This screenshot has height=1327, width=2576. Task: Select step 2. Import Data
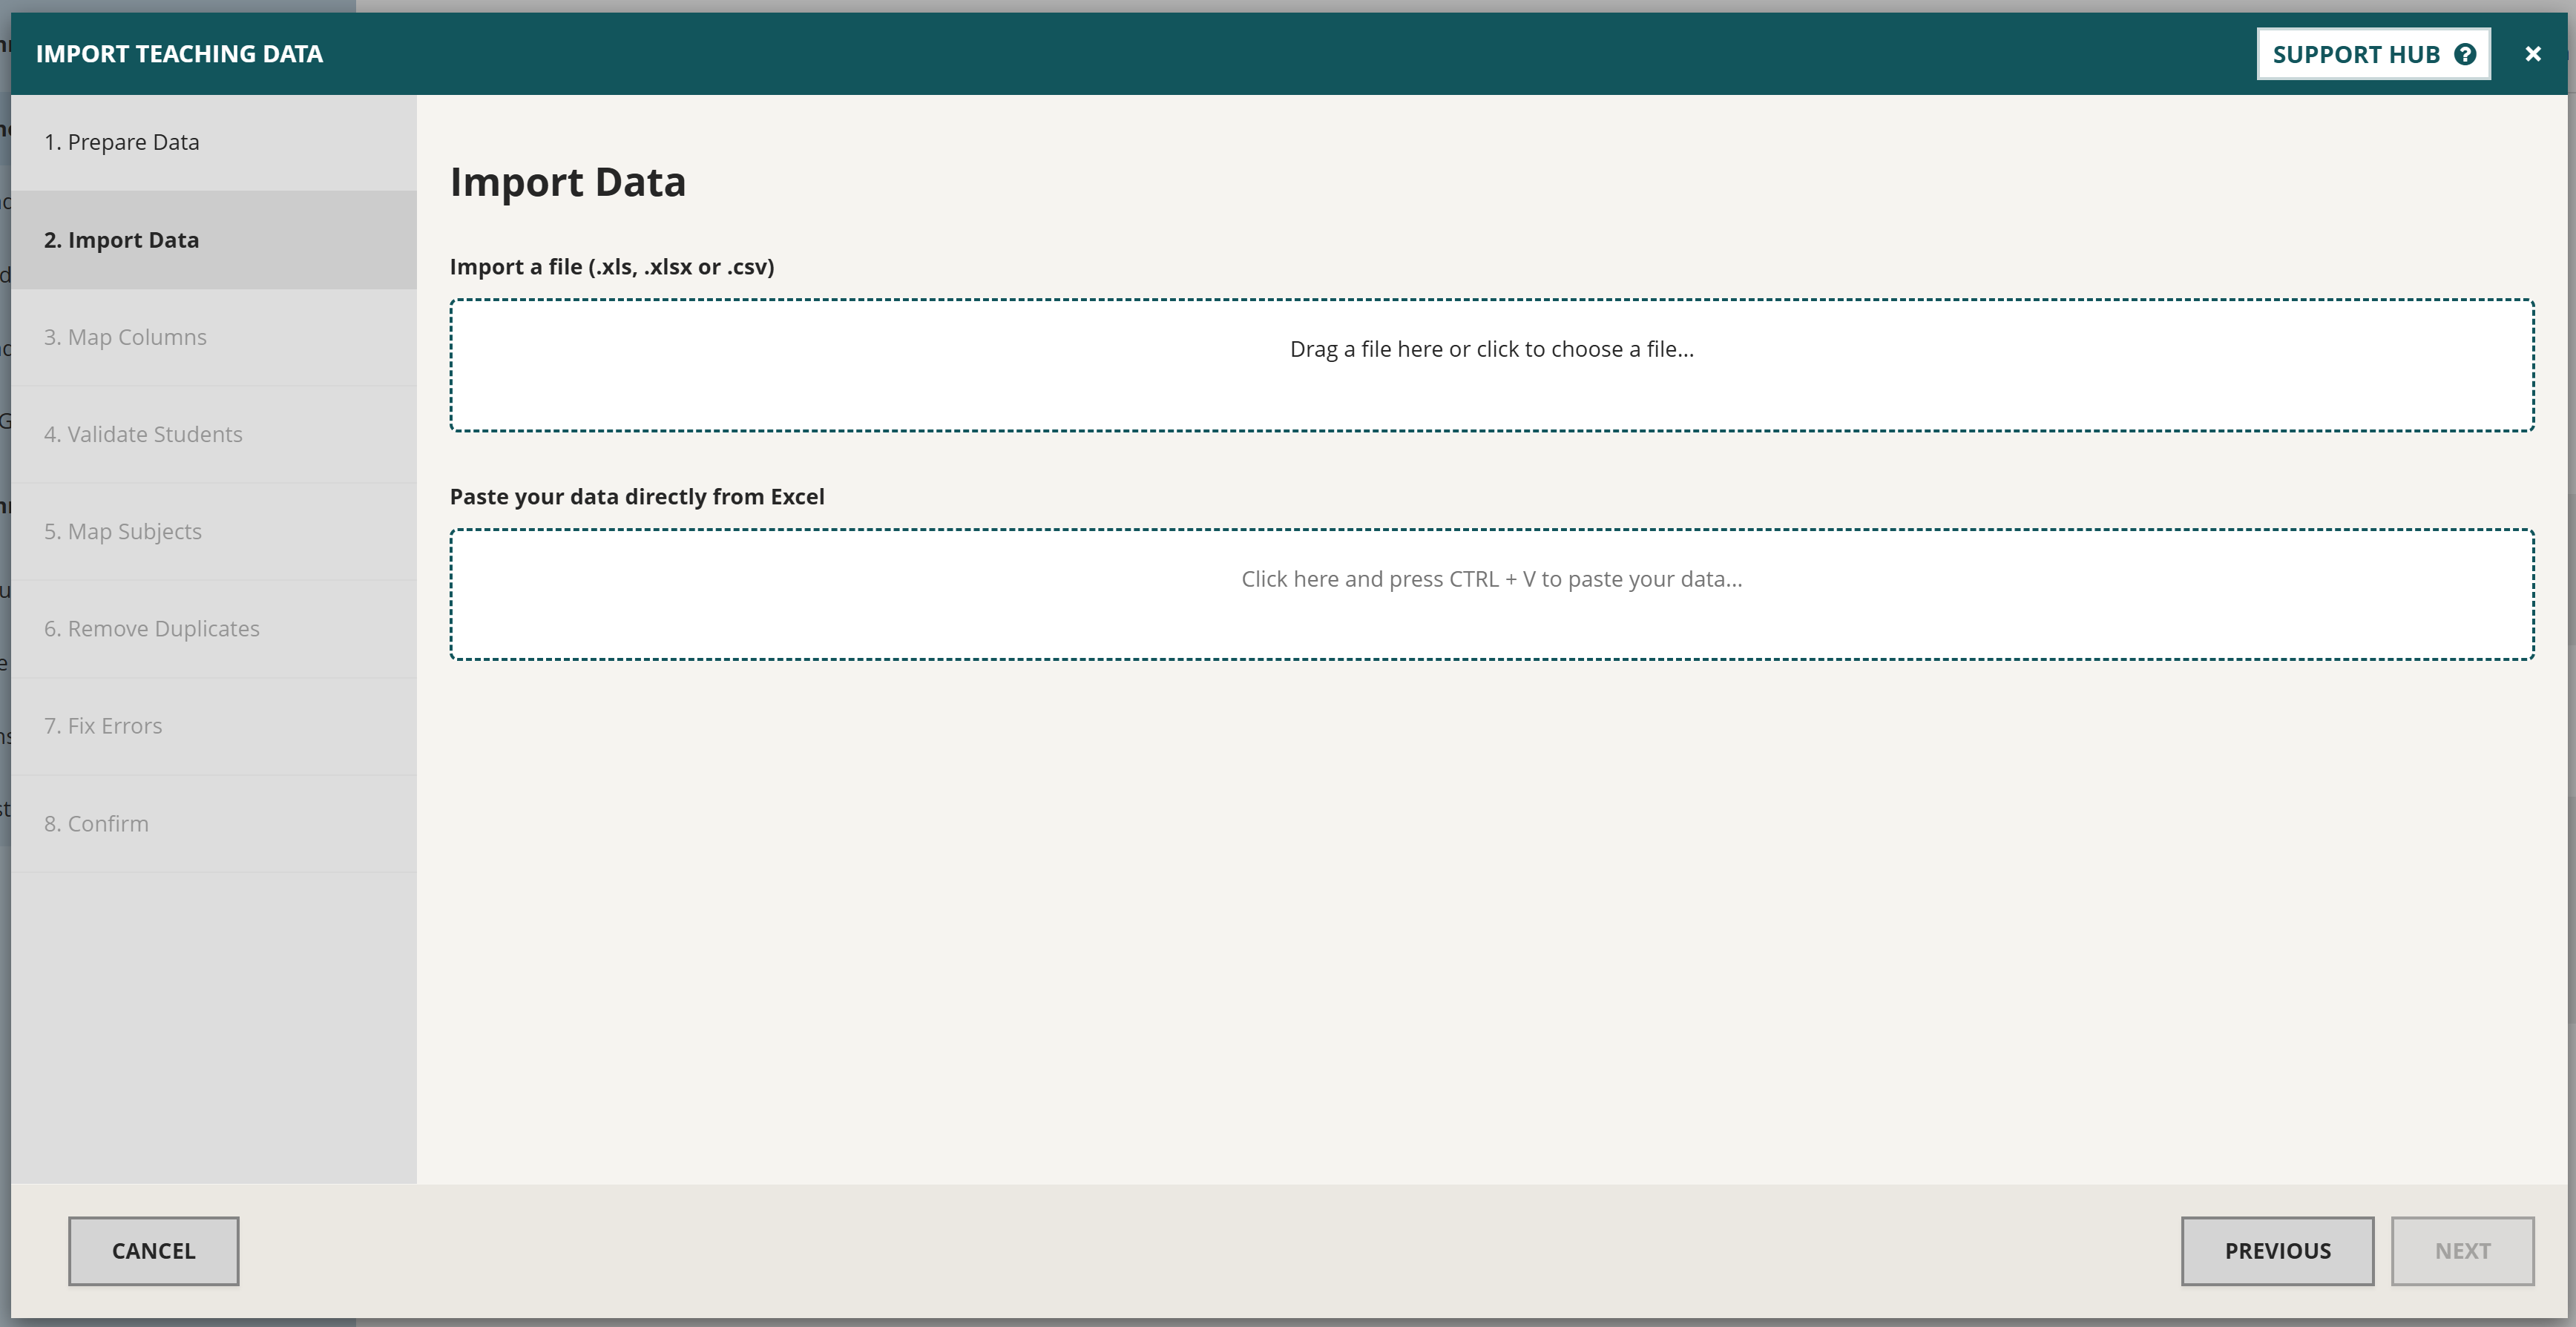(x=214, y=240)
